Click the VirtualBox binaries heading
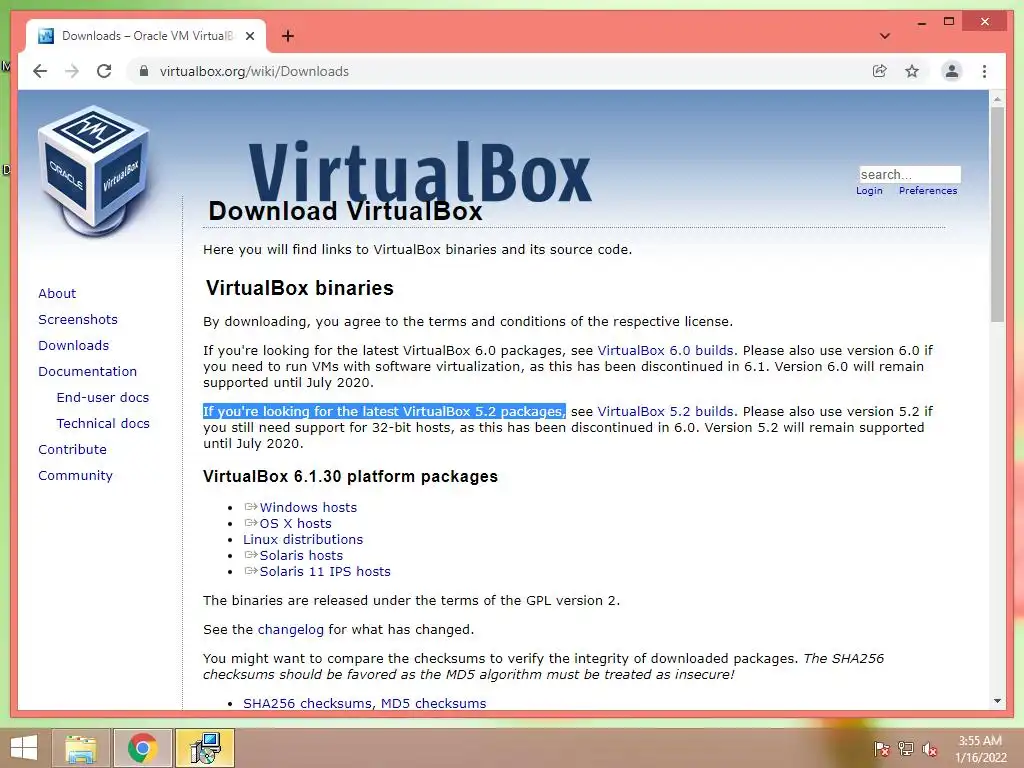 click(300, 288)
